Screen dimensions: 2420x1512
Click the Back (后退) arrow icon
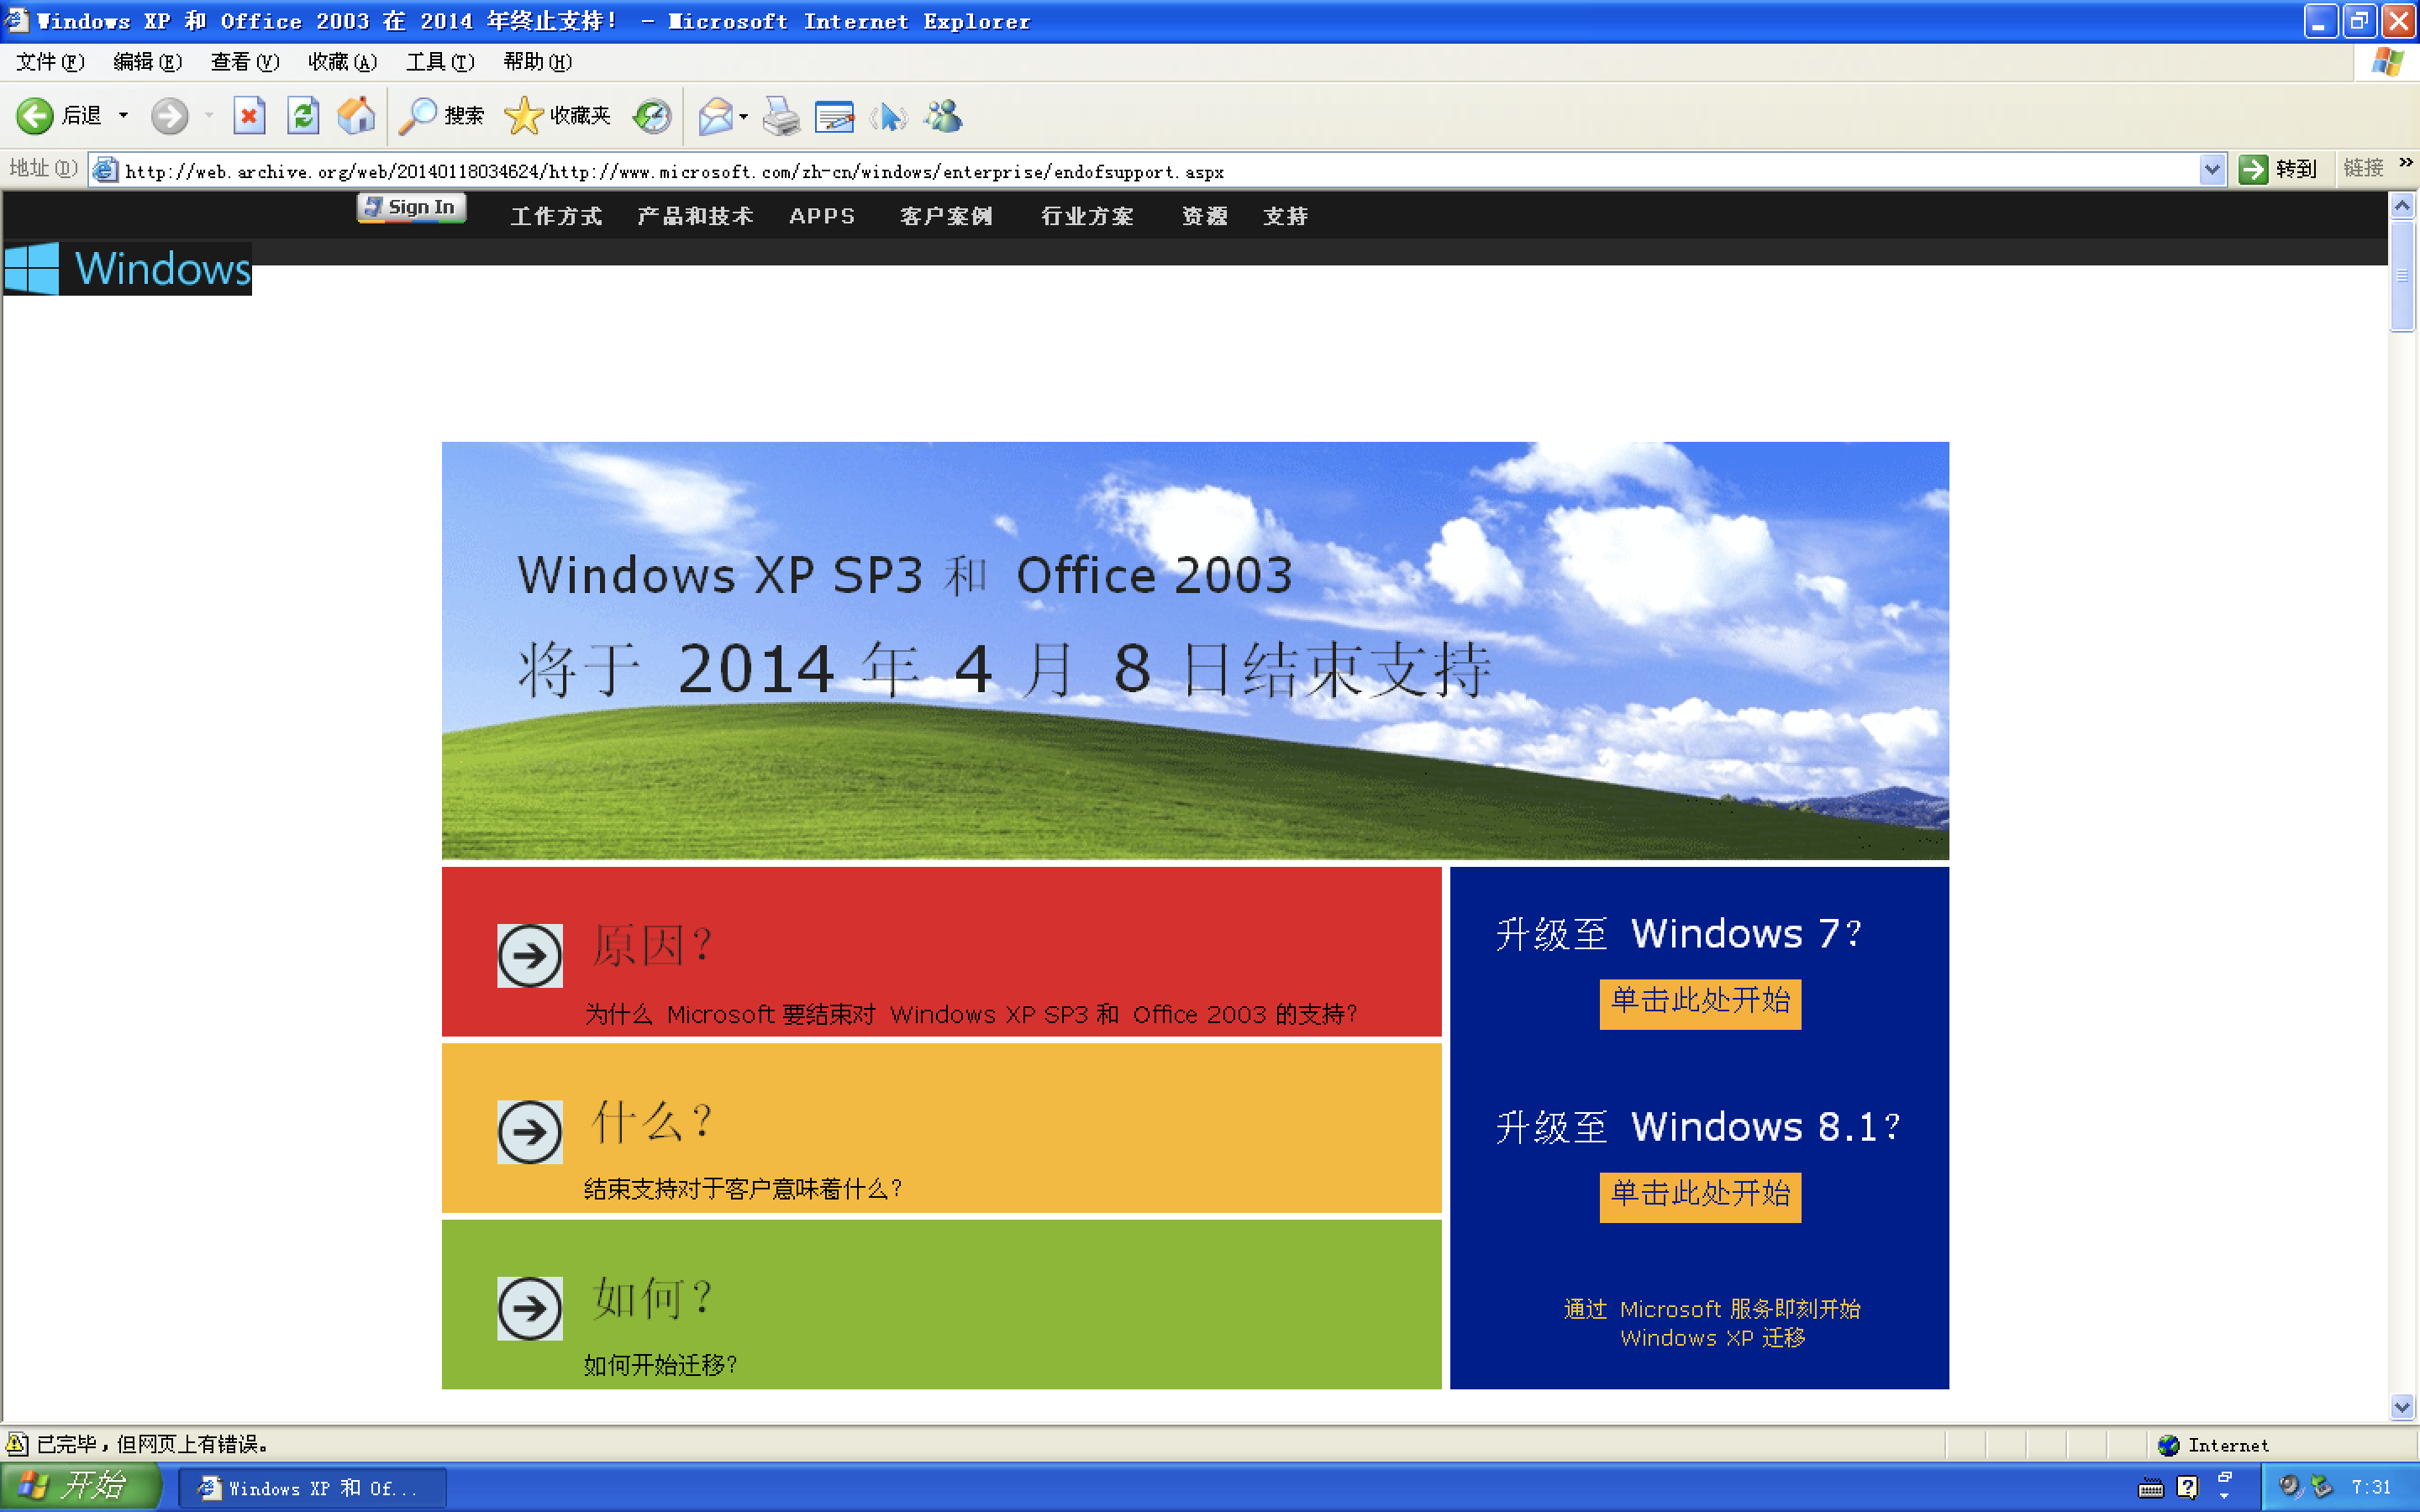click(x=35, y=116)
